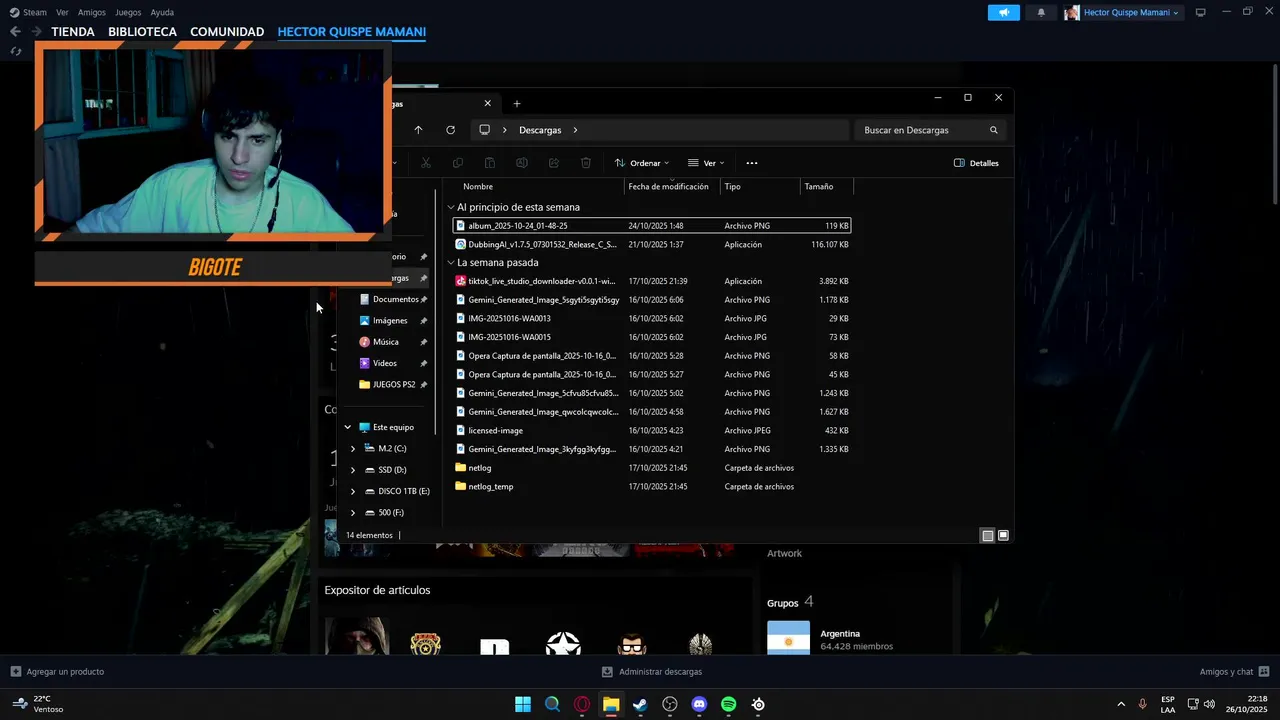Image resolution: width=1280 pixels, height=720 pixels.
Task: Click Agregar un producto in Steam
Action: click(x=57, y=672)
